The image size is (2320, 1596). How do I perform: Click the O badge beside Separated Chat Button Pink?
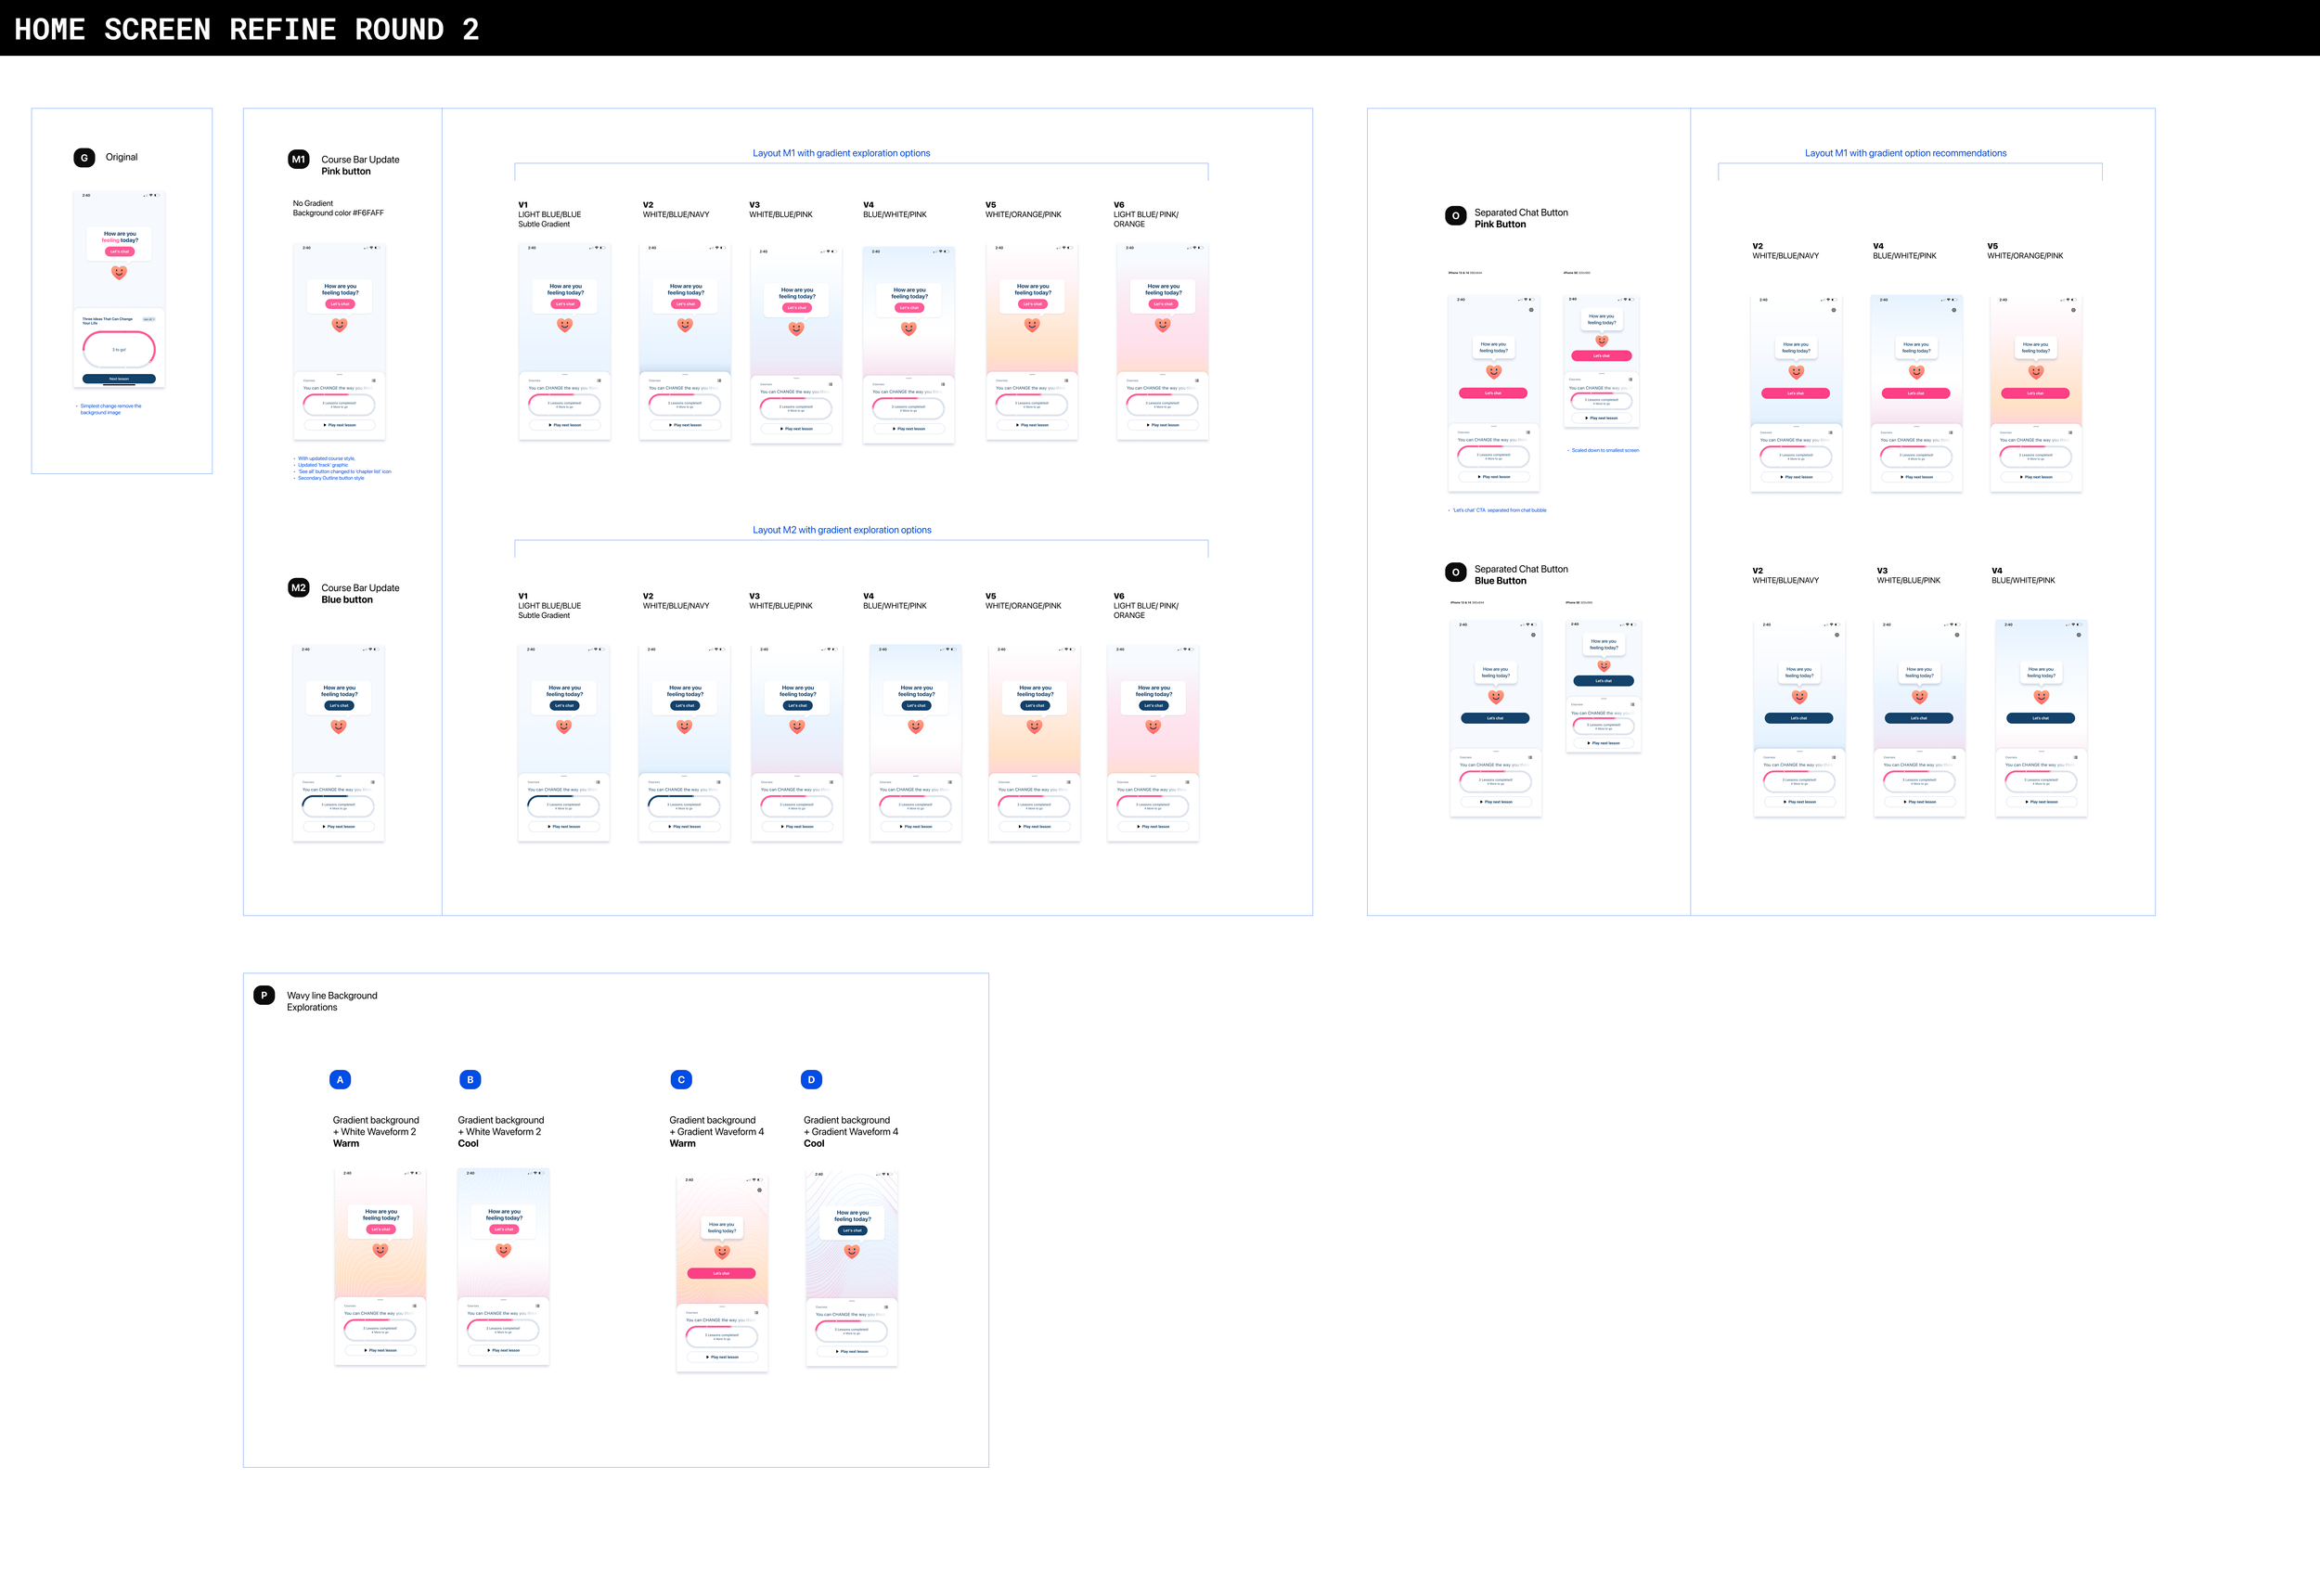pyautogui.click(x=1455, y=215)
